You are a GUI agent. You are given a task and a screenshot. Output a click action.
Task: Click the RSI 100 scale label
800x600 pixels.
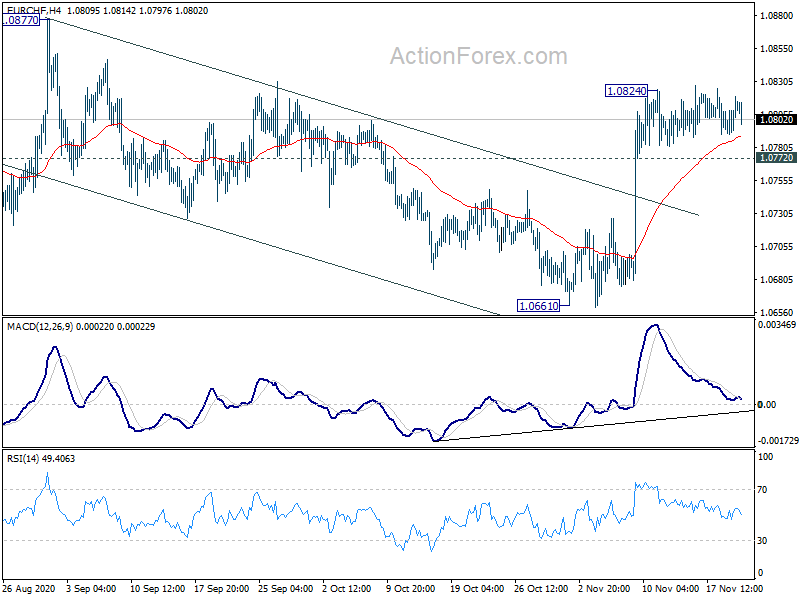(765, 457)
